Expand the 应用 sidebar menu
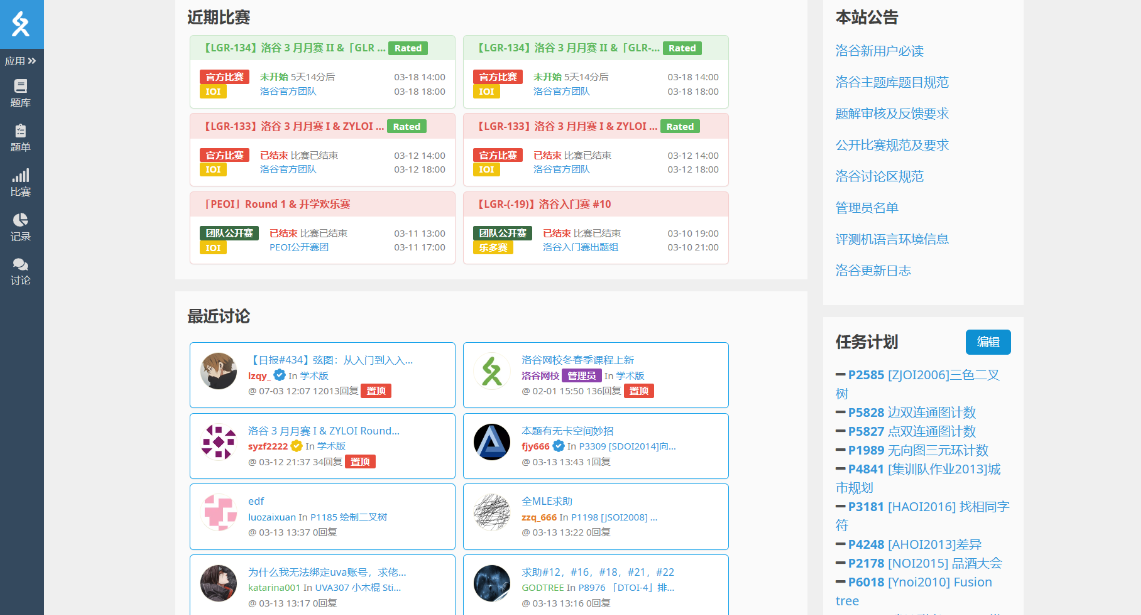Screen dimensions: 1141x615 [x=21, y=61]
